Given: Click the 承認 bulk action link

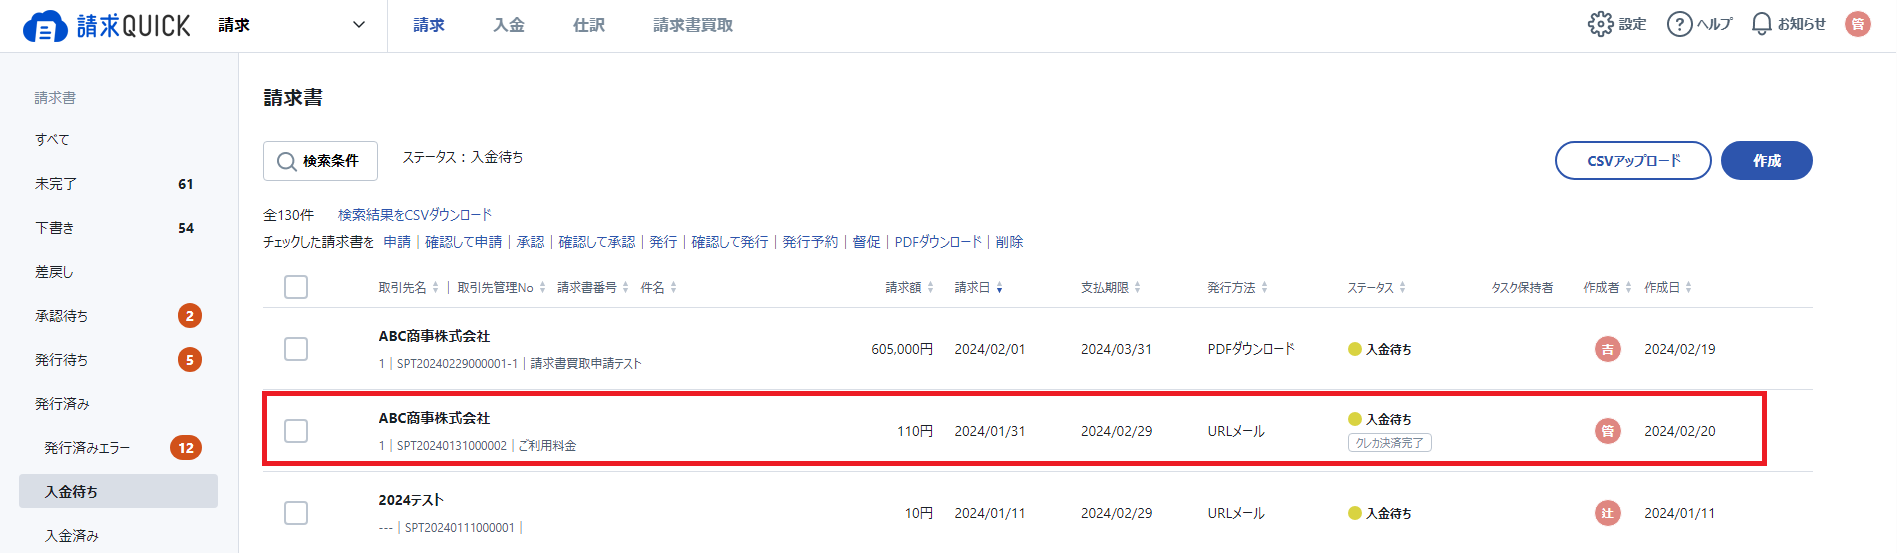Looking at the screenshot, I should [x=530, y=242].
